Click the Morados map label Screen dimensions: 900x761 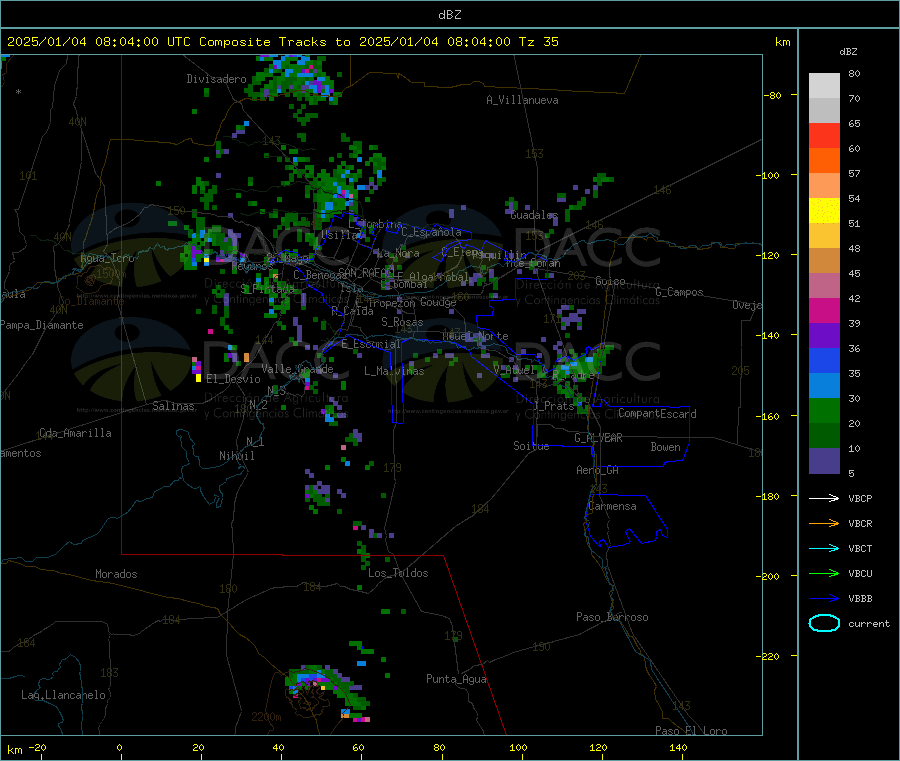pos(116,574)
